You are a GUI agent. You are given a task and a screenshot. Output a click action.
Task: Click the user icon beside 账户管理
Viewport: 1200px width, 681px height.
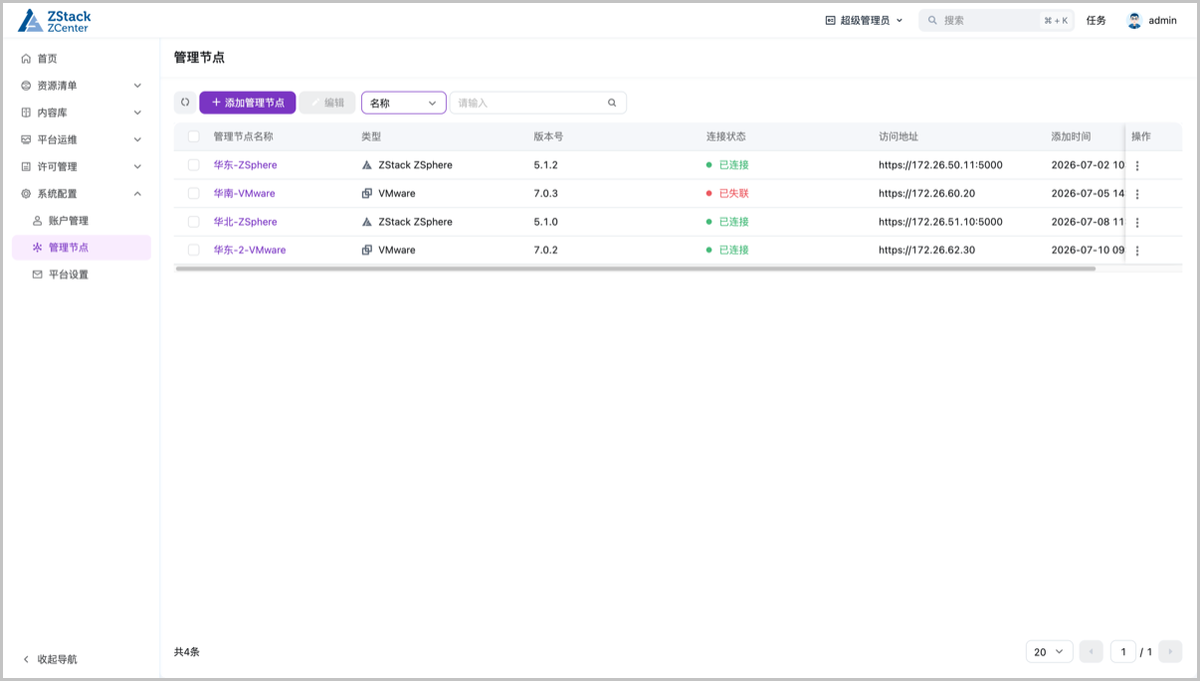pos(38,220)
